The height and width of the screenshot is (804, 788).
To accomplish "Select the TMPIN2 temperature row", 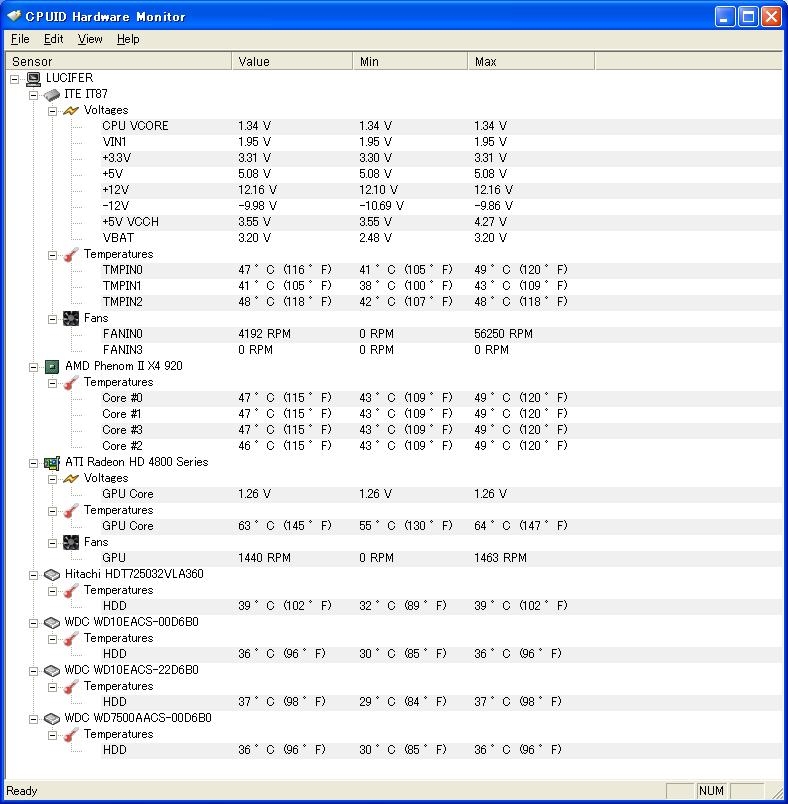I will pos(442,302).
